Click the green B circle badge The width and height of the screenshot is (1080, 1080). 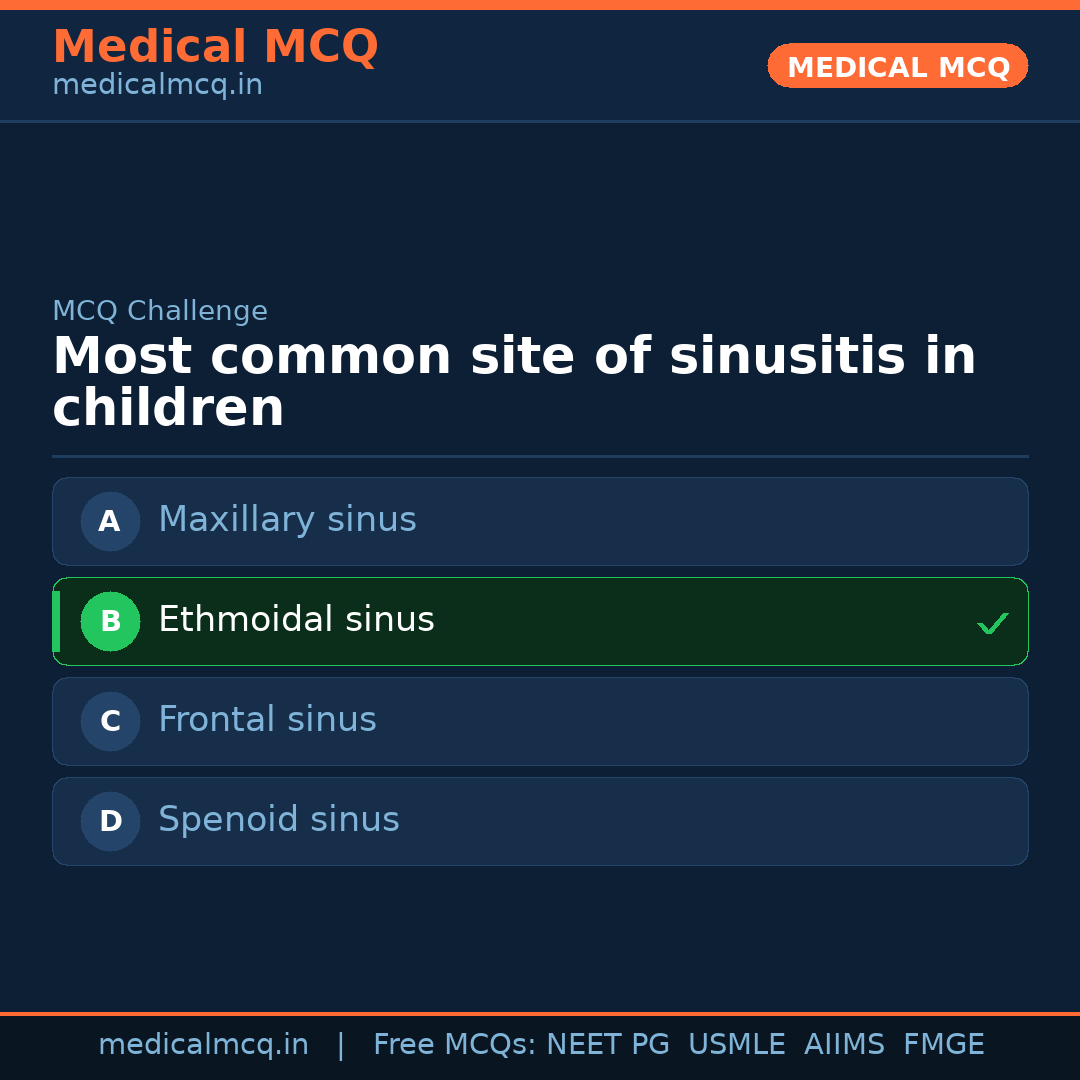110,621
